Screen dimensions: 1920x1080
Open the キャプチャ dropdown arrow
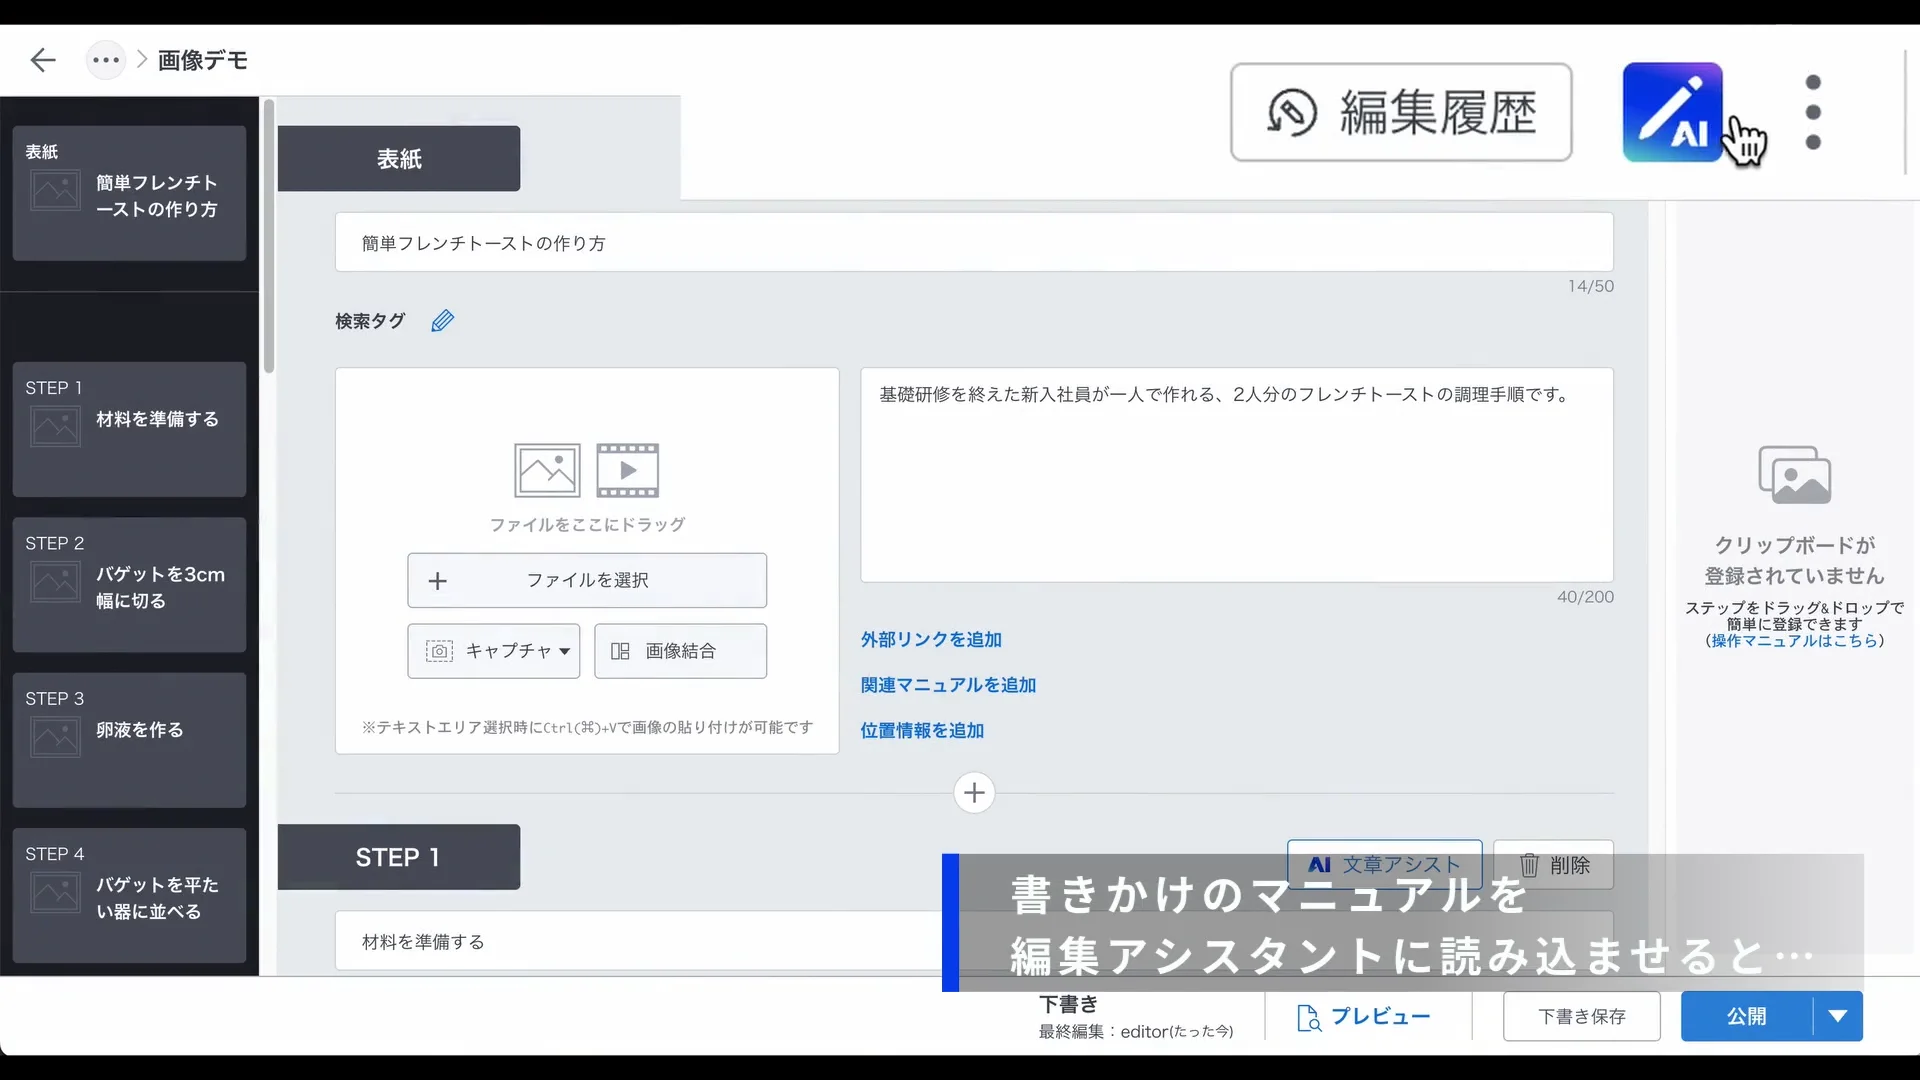(x=565, y=650)
